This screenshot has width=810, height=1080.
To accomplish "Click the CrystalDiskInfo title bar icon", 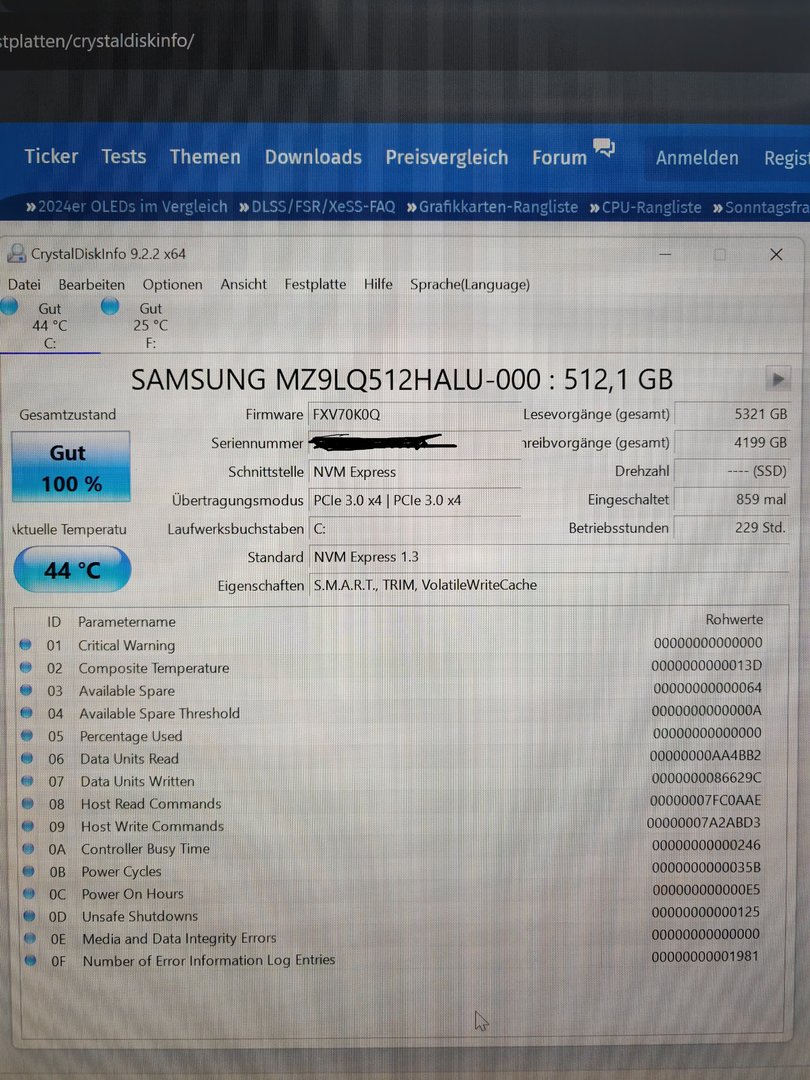I will (x=16, y=253).
